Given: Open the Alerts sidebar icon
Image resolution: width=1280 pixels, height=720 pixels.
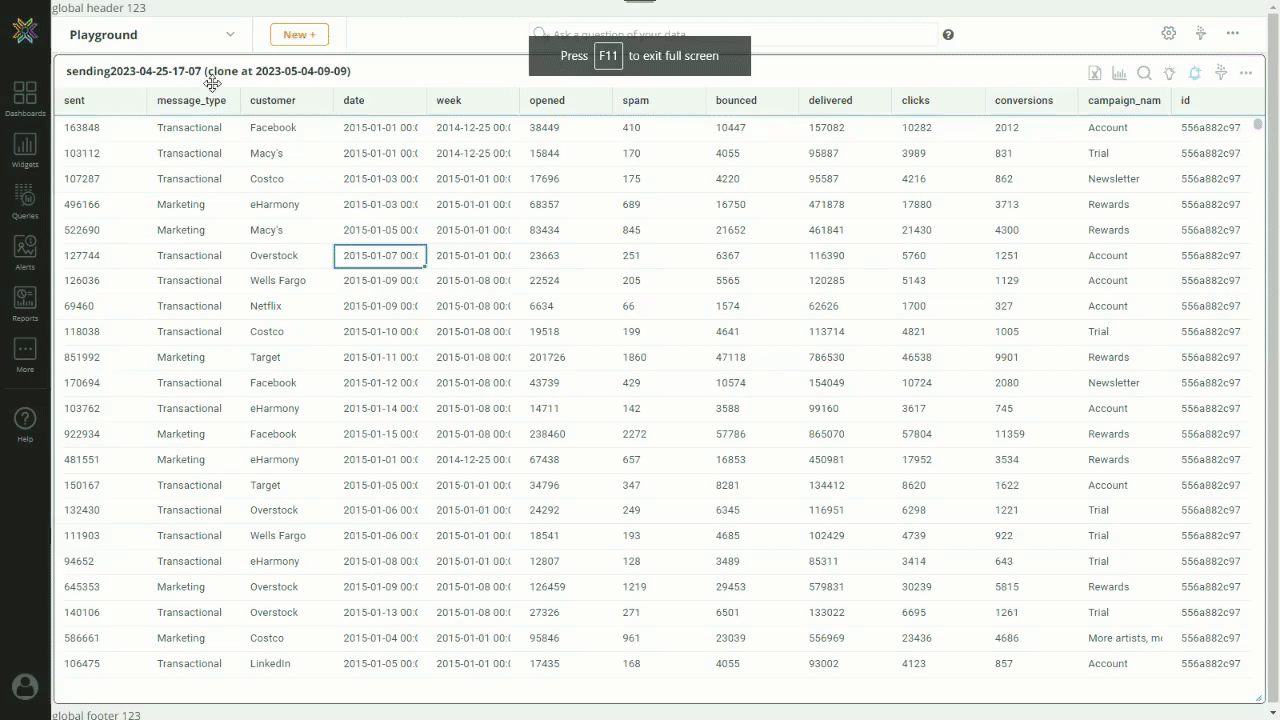Looking at the screenshot, I should [25, 252].
